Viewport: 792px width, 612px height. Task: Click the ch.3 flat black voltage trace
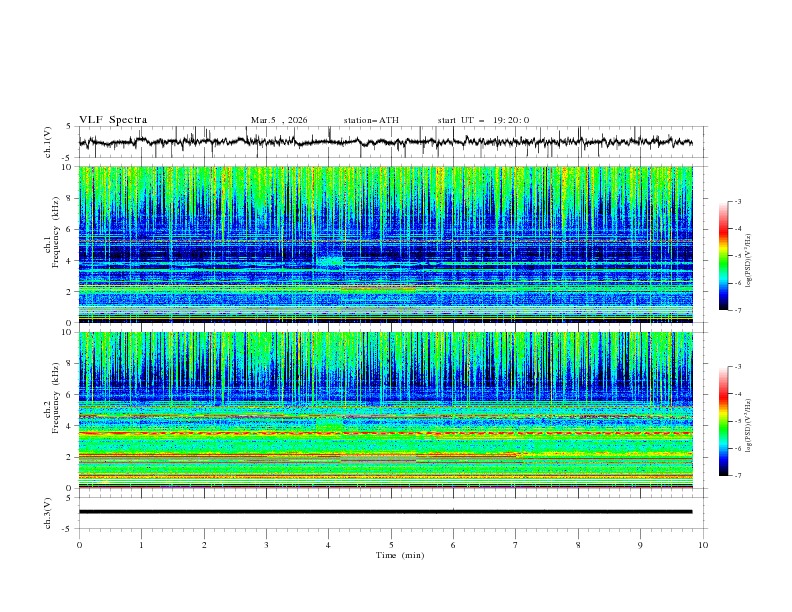click(x=385, y=512)
